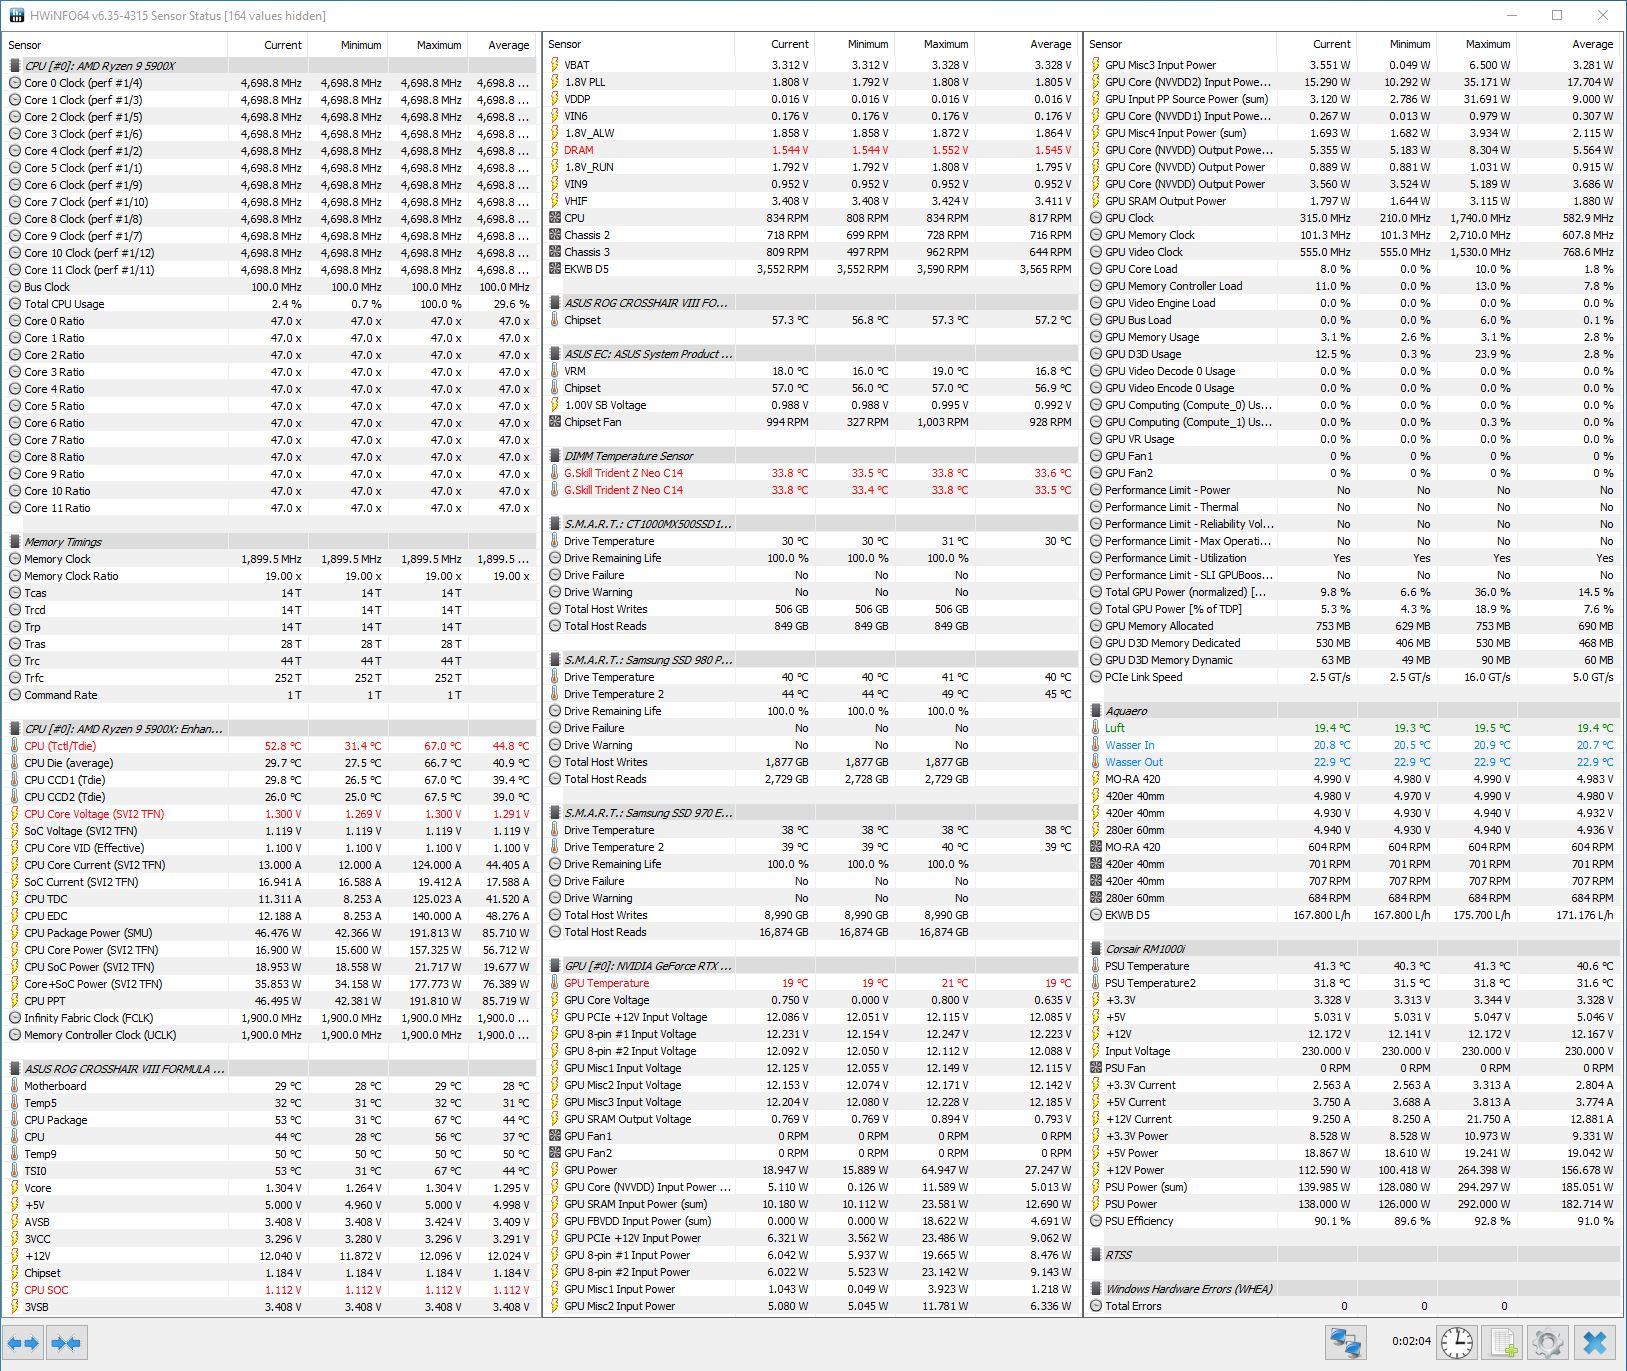Select the Corsair RM1000i group header
Viewport: 1627px width, 1371px height.
coord(1353,949)
